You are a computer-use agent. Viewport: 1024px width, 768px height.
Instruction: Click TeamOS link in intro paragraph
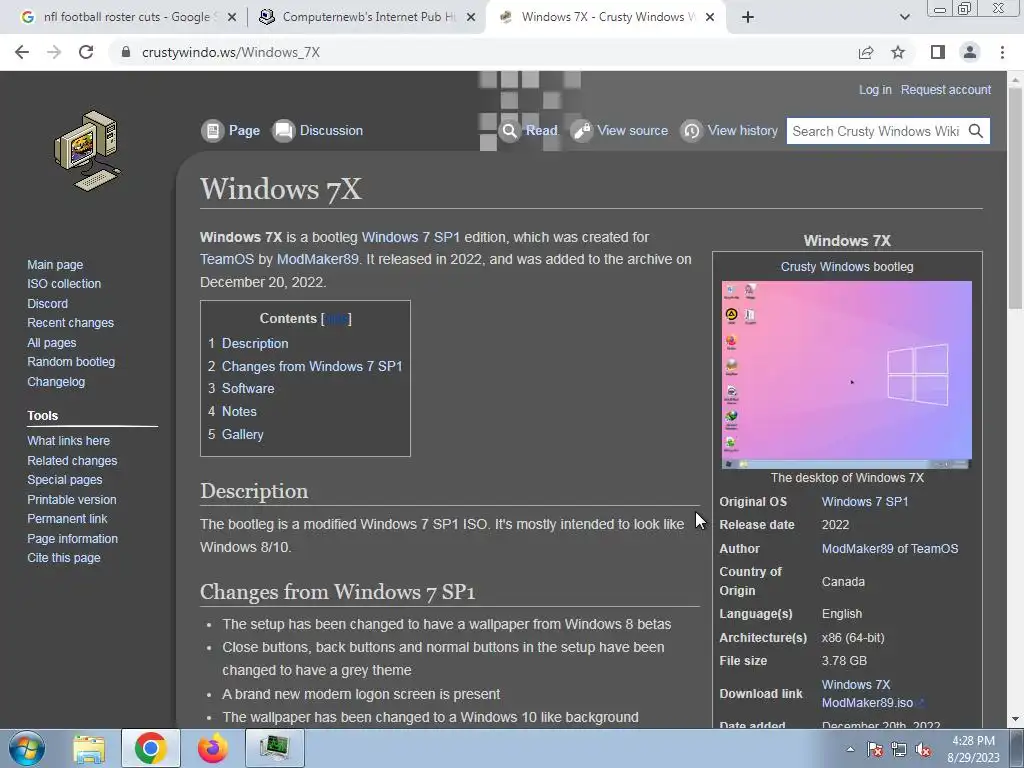click(x=227, y=259)
